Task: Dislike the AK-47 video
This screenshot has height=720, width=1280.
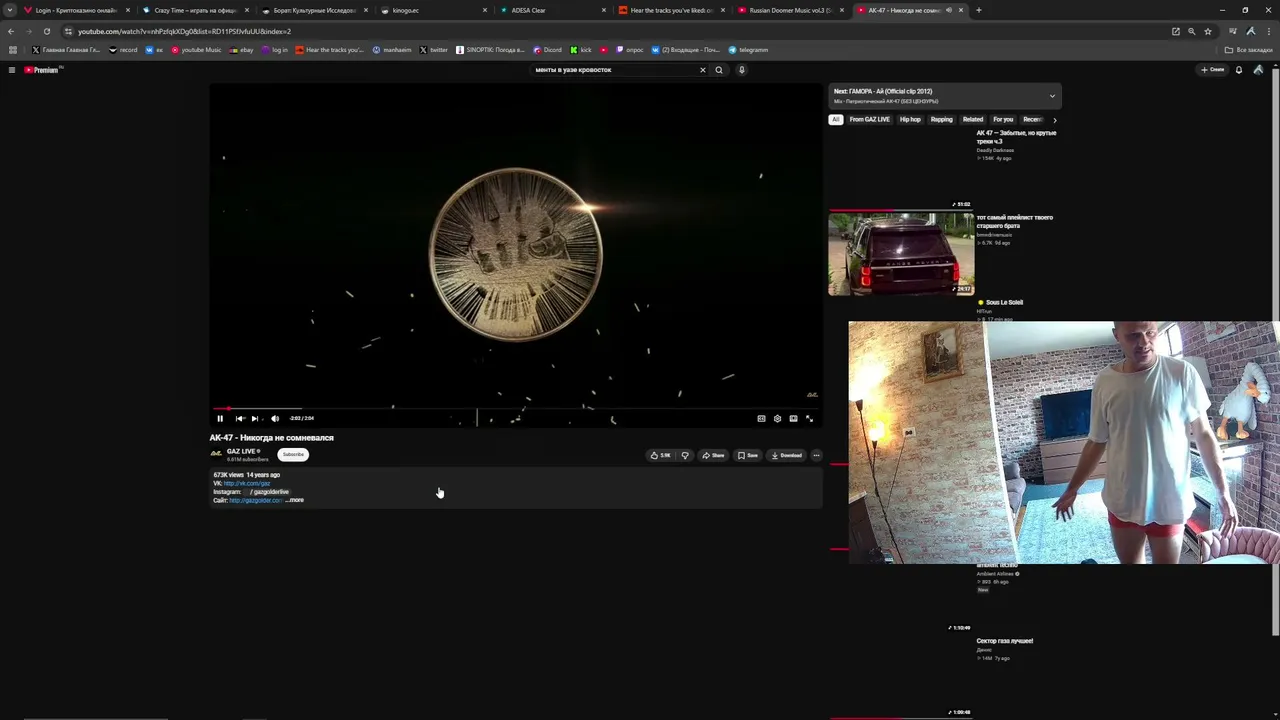Action: click(685, 455)
